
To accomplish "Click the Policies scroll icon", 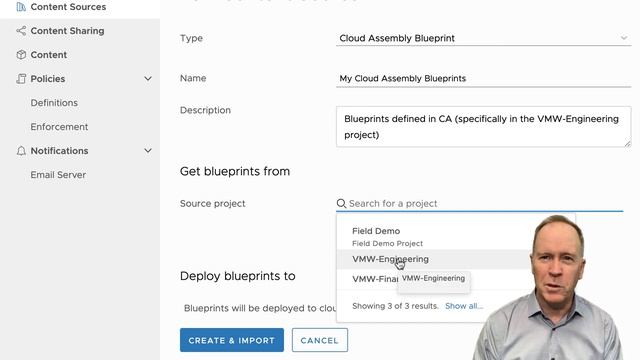I will [x=21, y=79].
